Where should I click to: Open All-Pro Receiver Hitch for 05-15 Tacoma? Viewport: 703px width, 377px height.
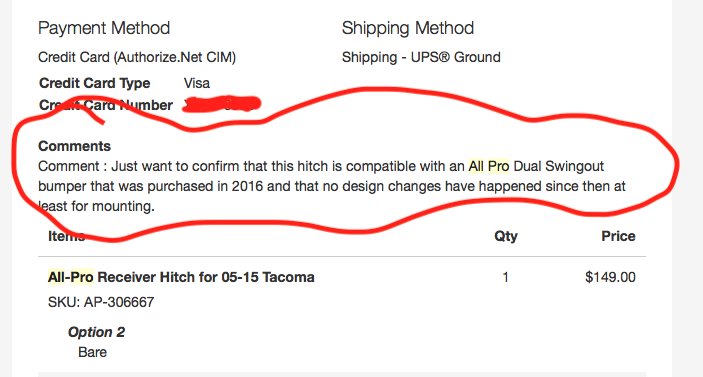coord(181,277)
